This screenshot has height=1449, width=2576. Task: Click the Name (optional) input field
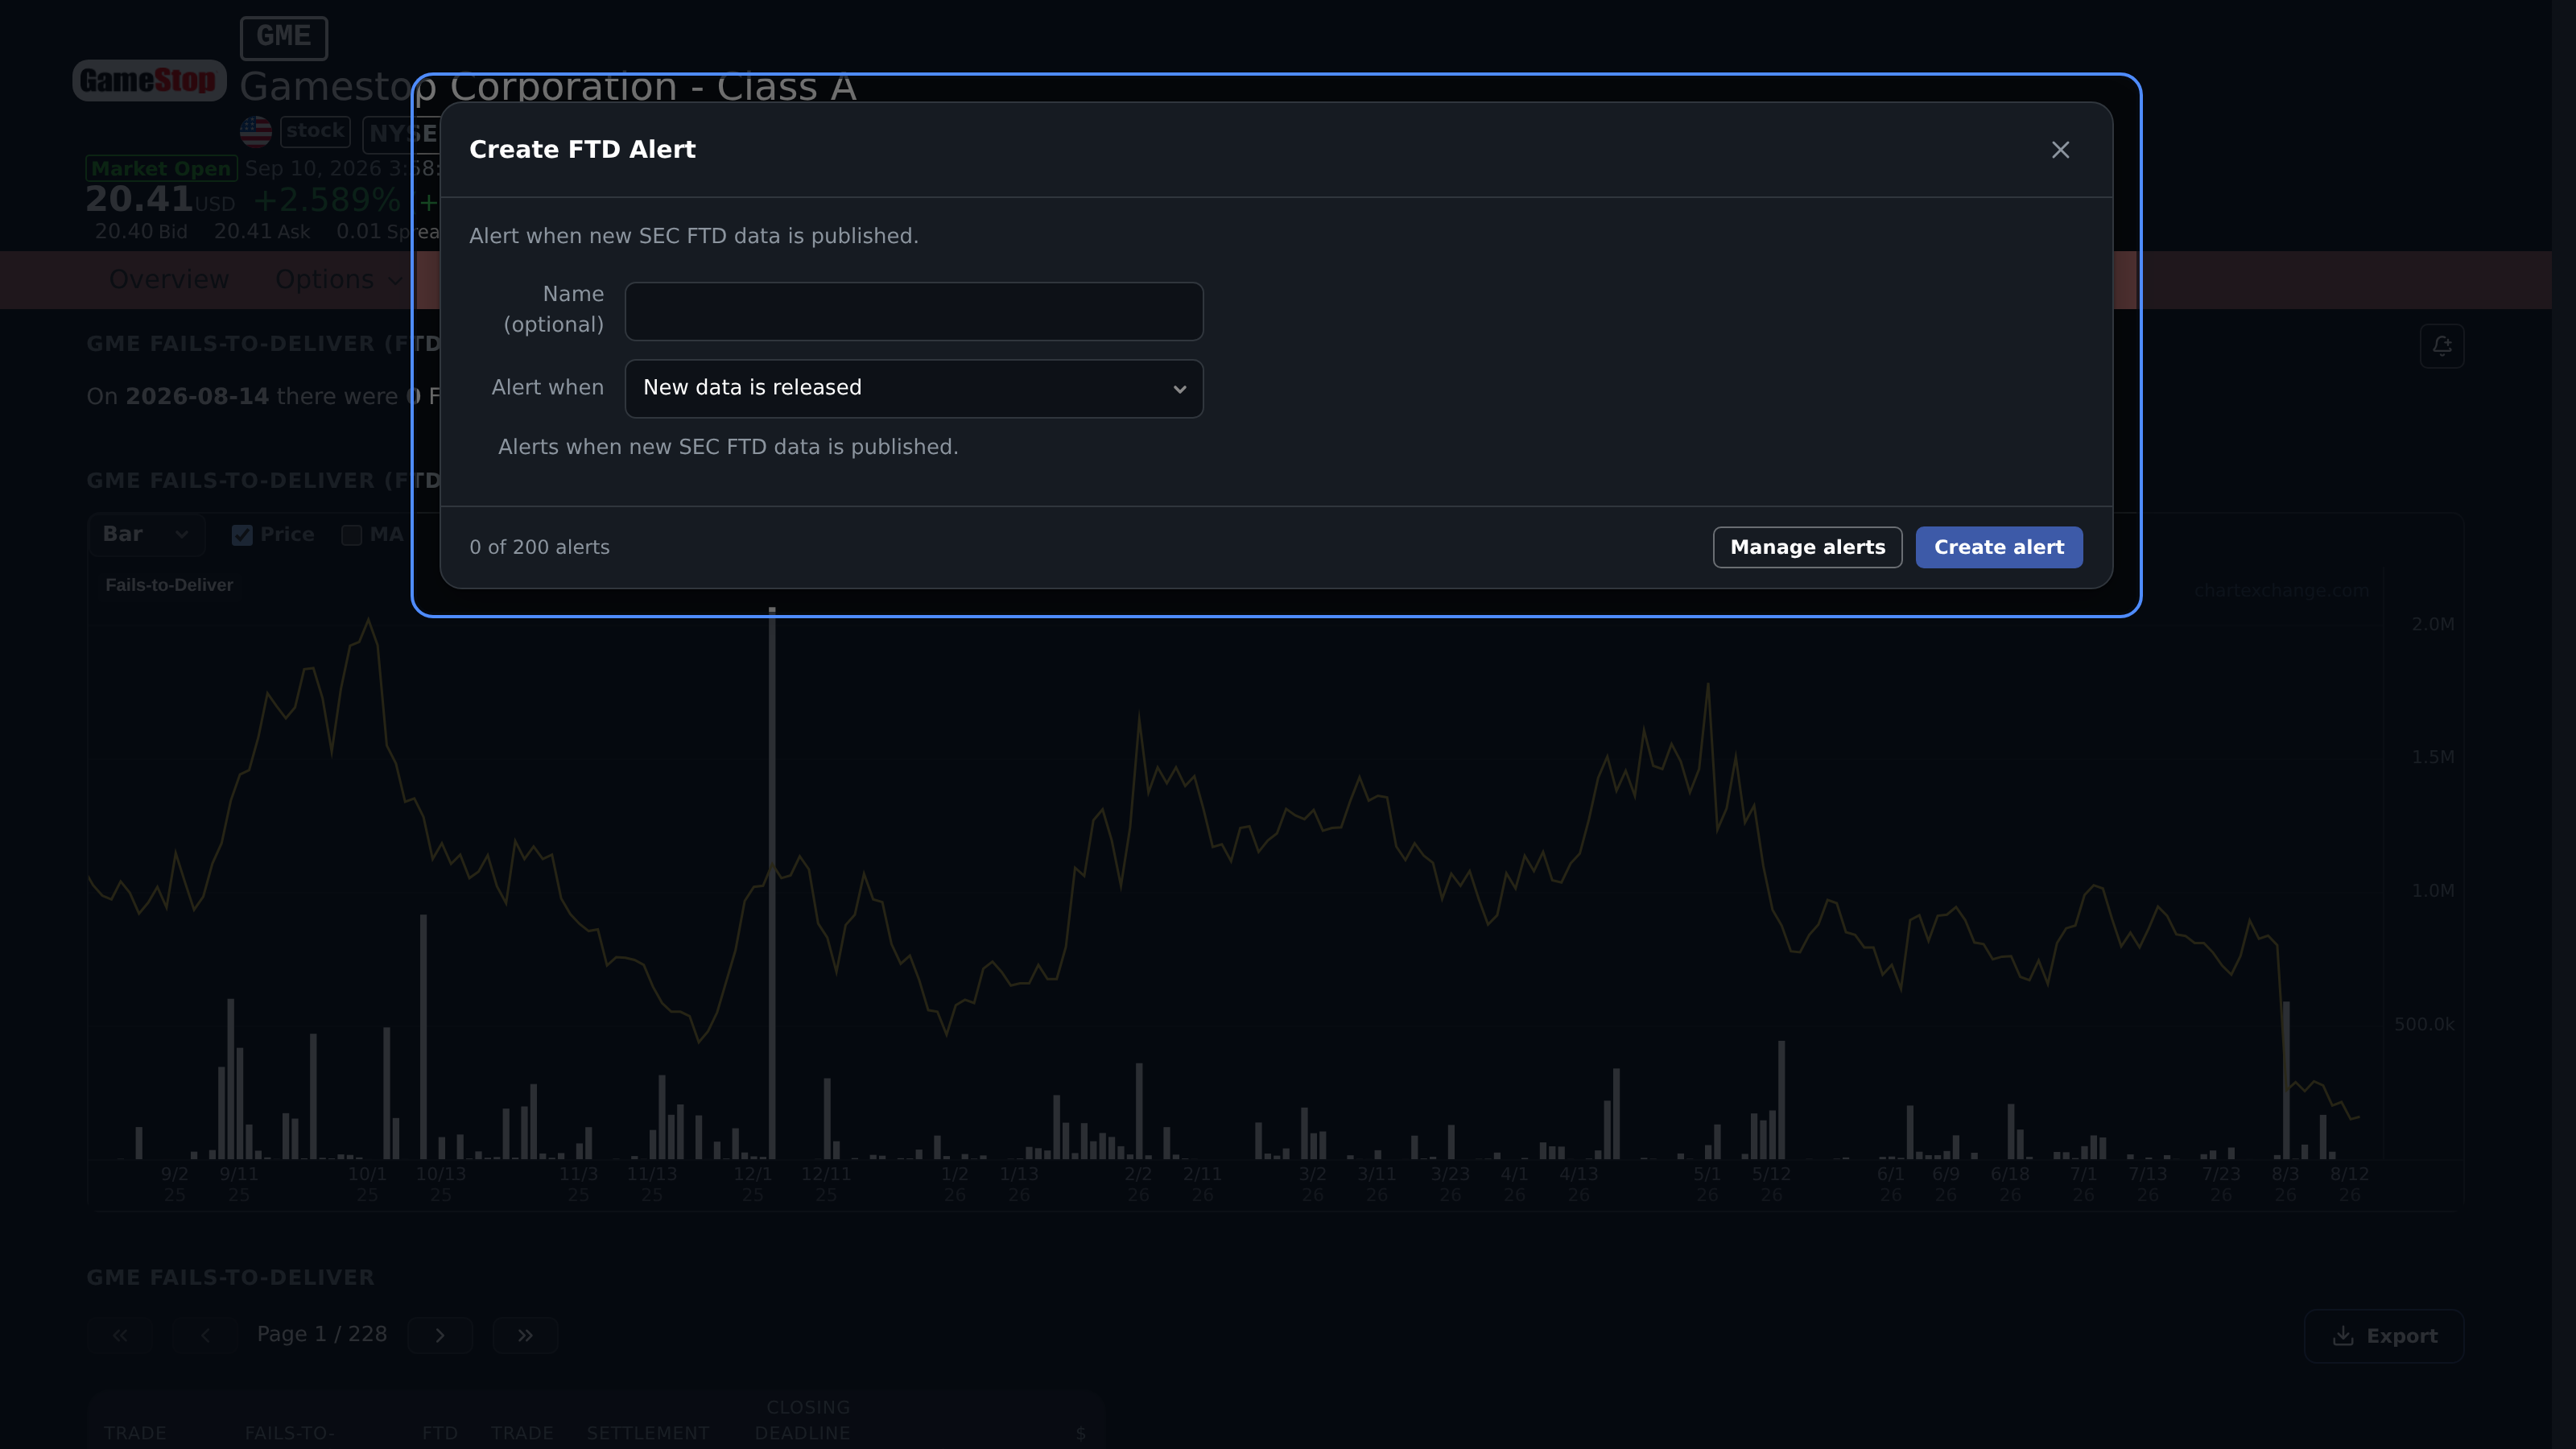[x=914, y=311]
